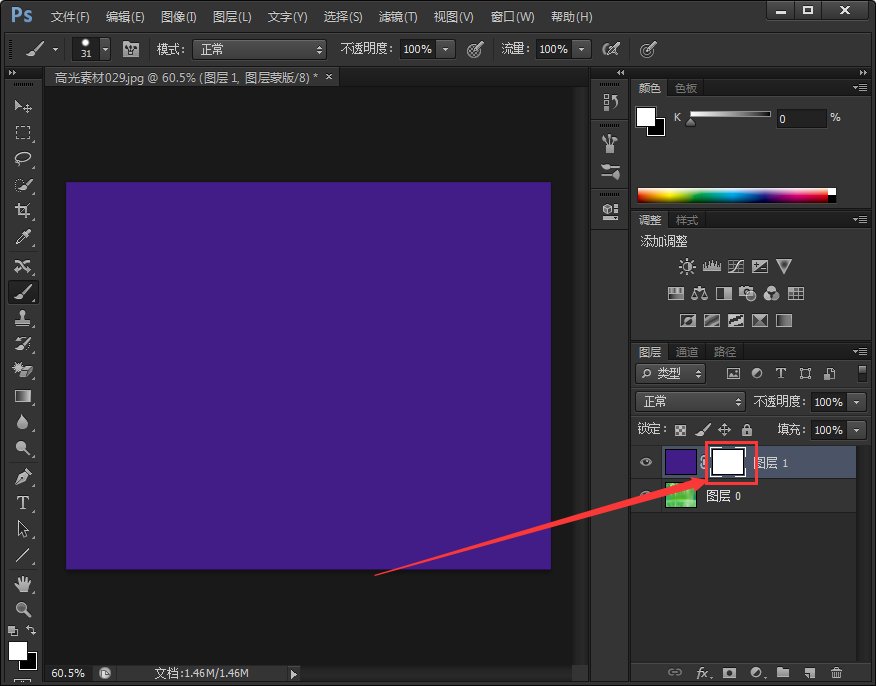Toggle lock transparent pixels checkerboard icon
This screenshot has height=686, width=876.
pos(681,430)
